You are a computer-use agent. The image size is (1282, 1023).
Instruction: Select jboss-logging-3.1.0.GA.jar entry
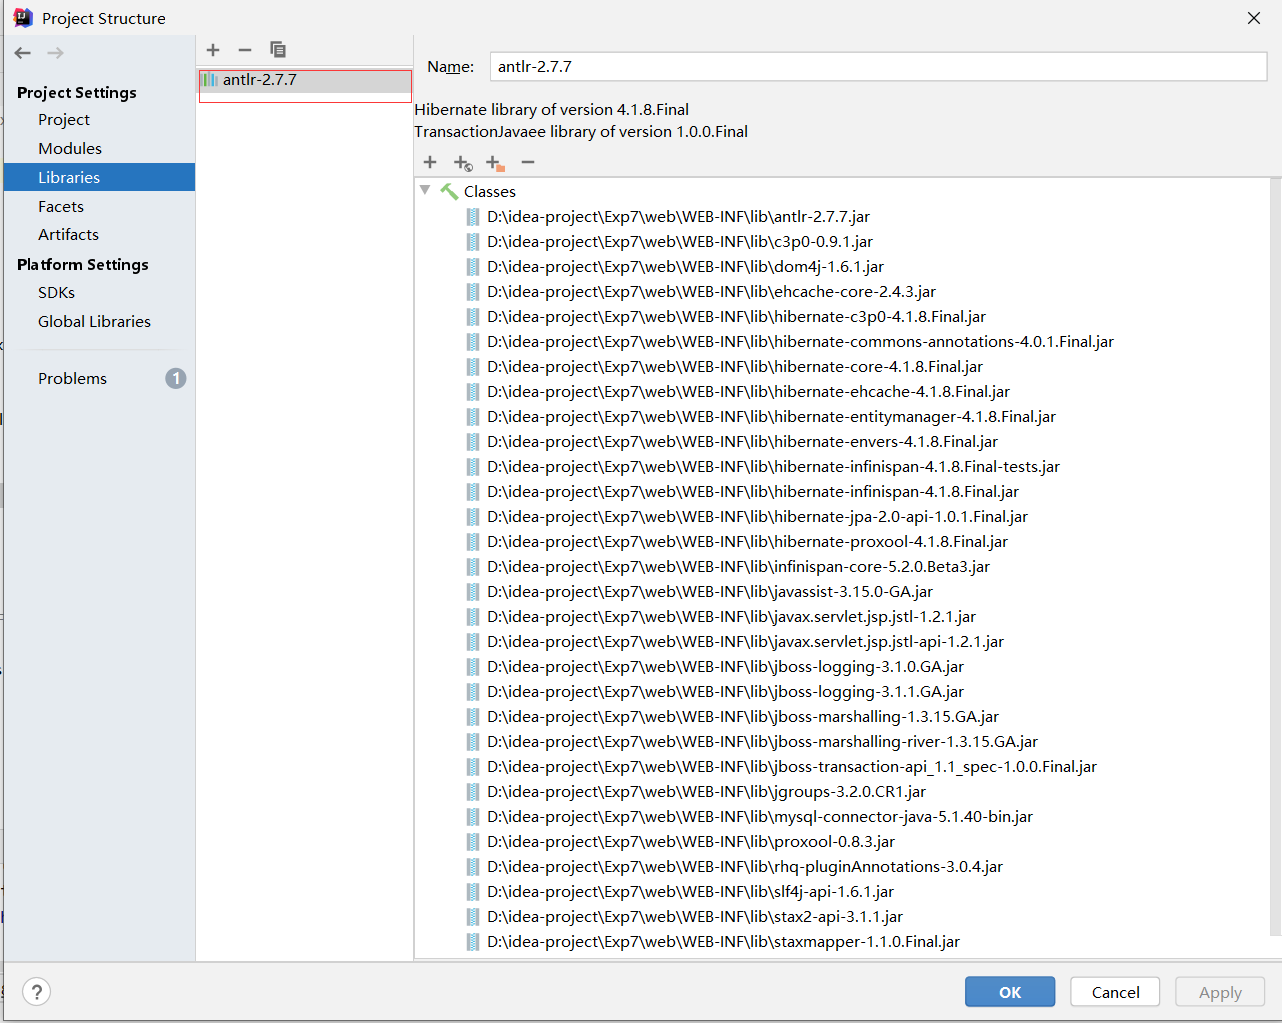click(x=725, y=667)
